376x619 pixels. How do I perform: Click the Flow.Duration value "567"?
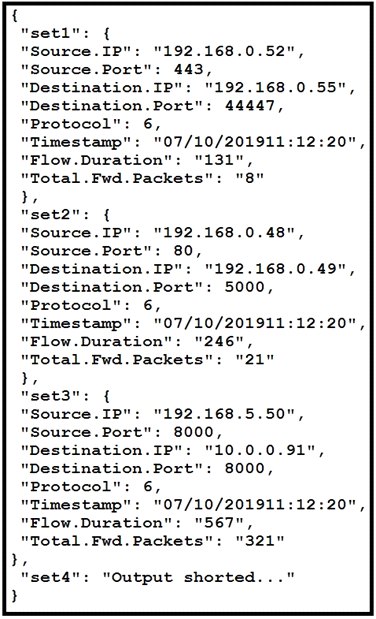(x=219, y=523)
